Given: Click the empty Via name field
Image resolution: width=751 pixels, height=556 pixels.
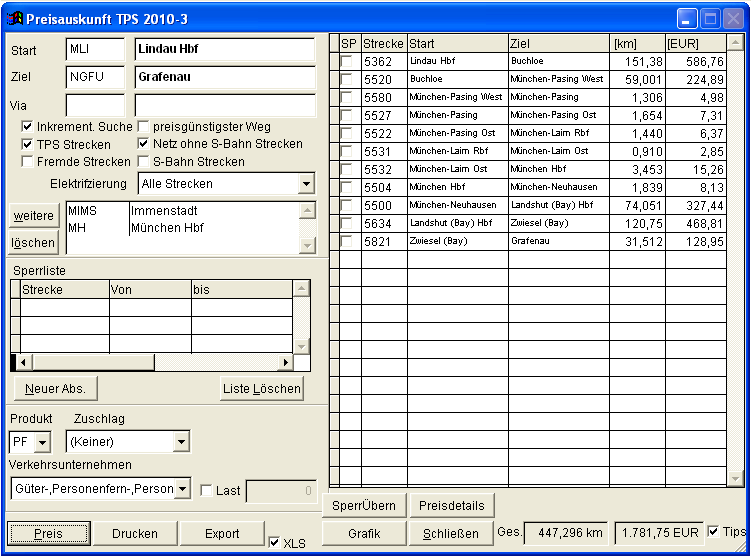Looking at the screenshot, I should point(225,105).
